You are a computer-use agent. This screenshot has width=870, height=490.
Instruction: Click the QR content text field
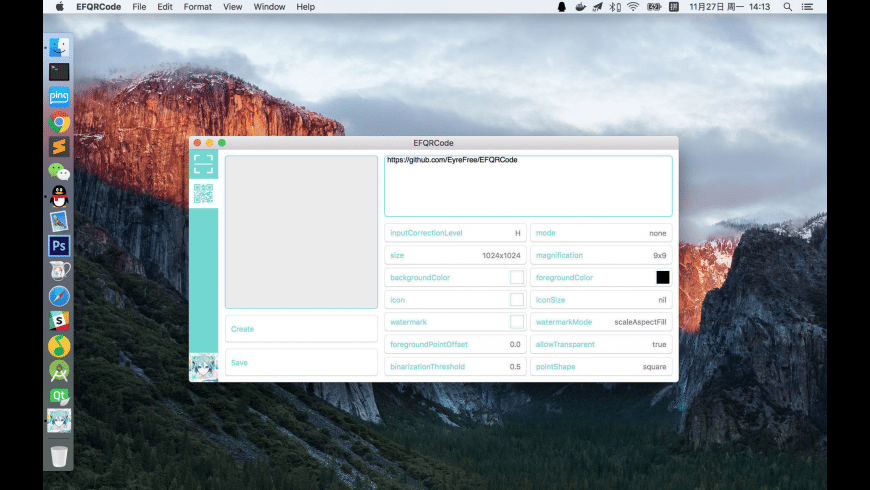tap(528, 186)
